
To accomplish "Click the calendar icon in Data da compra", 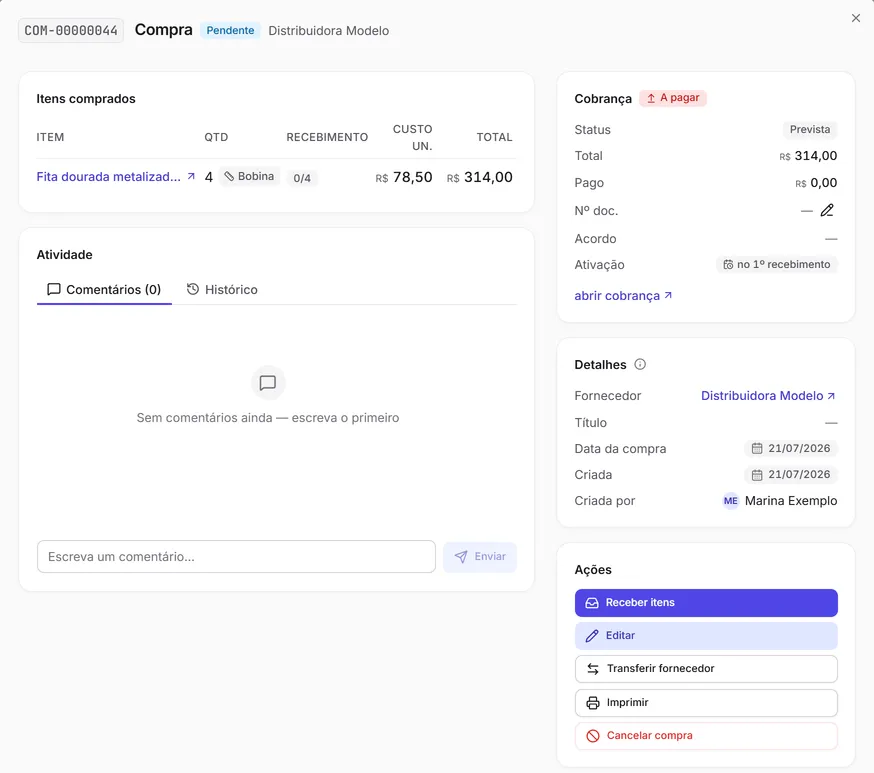I will [x=756, y=449].
